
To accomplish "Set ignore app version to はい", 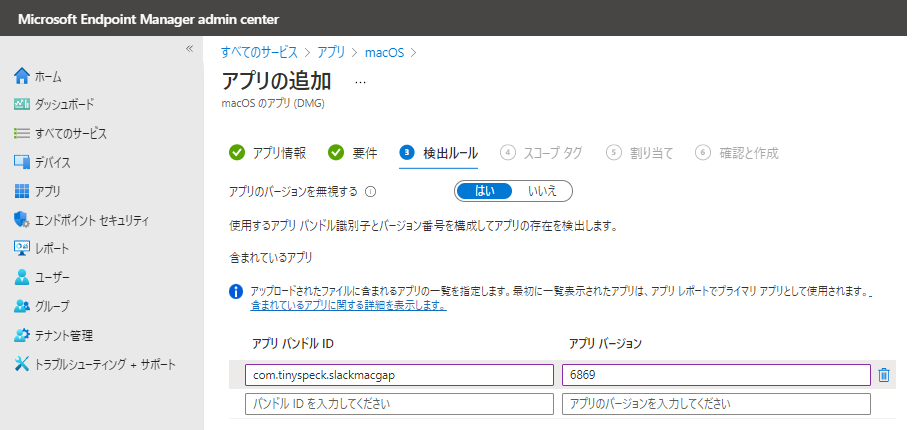I will pyautogui.click(x=484, y=191).
